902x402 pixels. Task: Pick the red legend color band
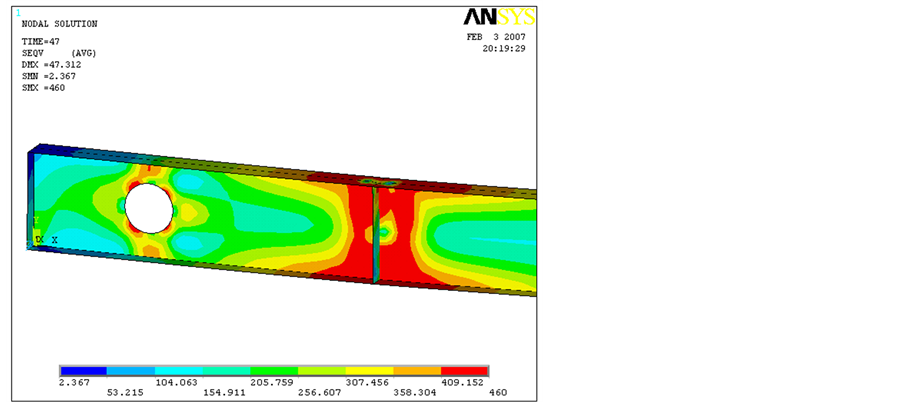[x=463, y=371]
